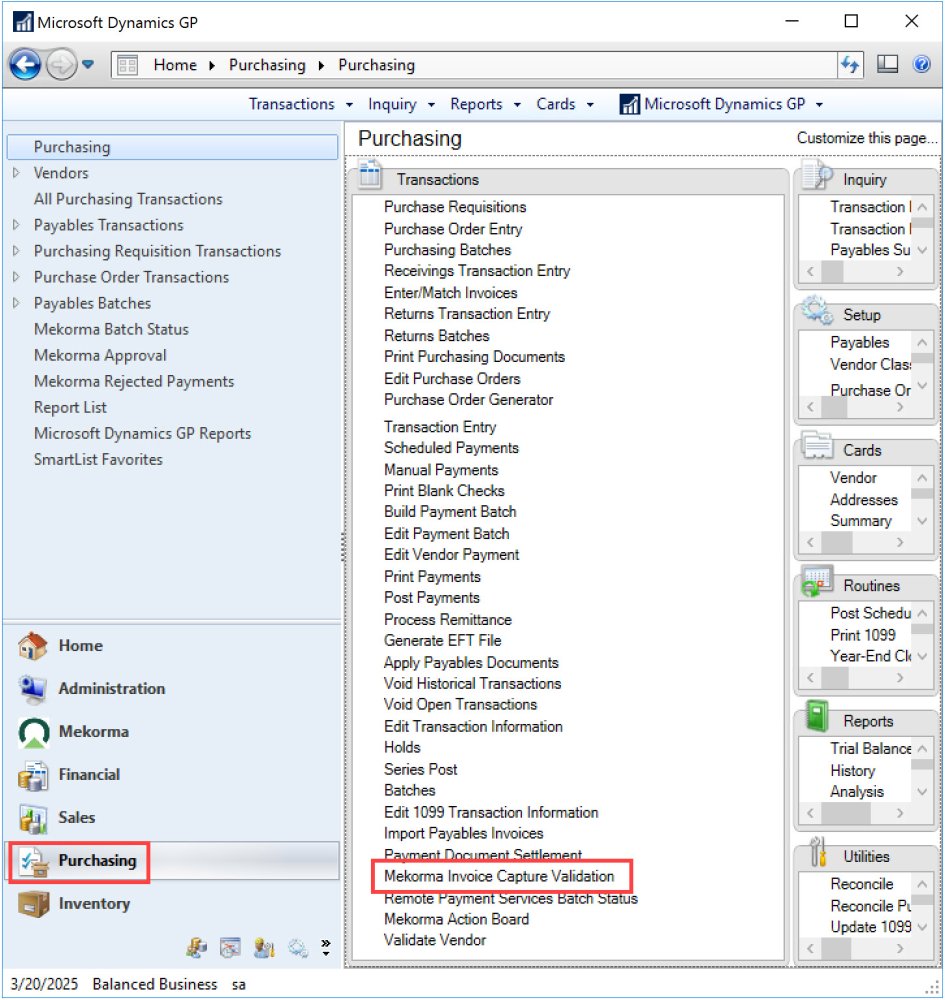The height and width of the screenshot is (1000, 945).
Task: Click the refresh icon in address bar
Action: (x=850, y=64)
